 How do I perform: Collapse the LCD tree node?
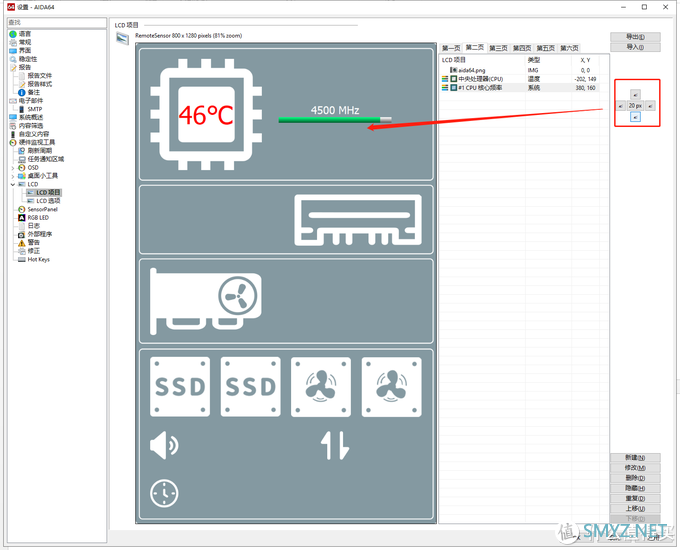click(13, 184)
